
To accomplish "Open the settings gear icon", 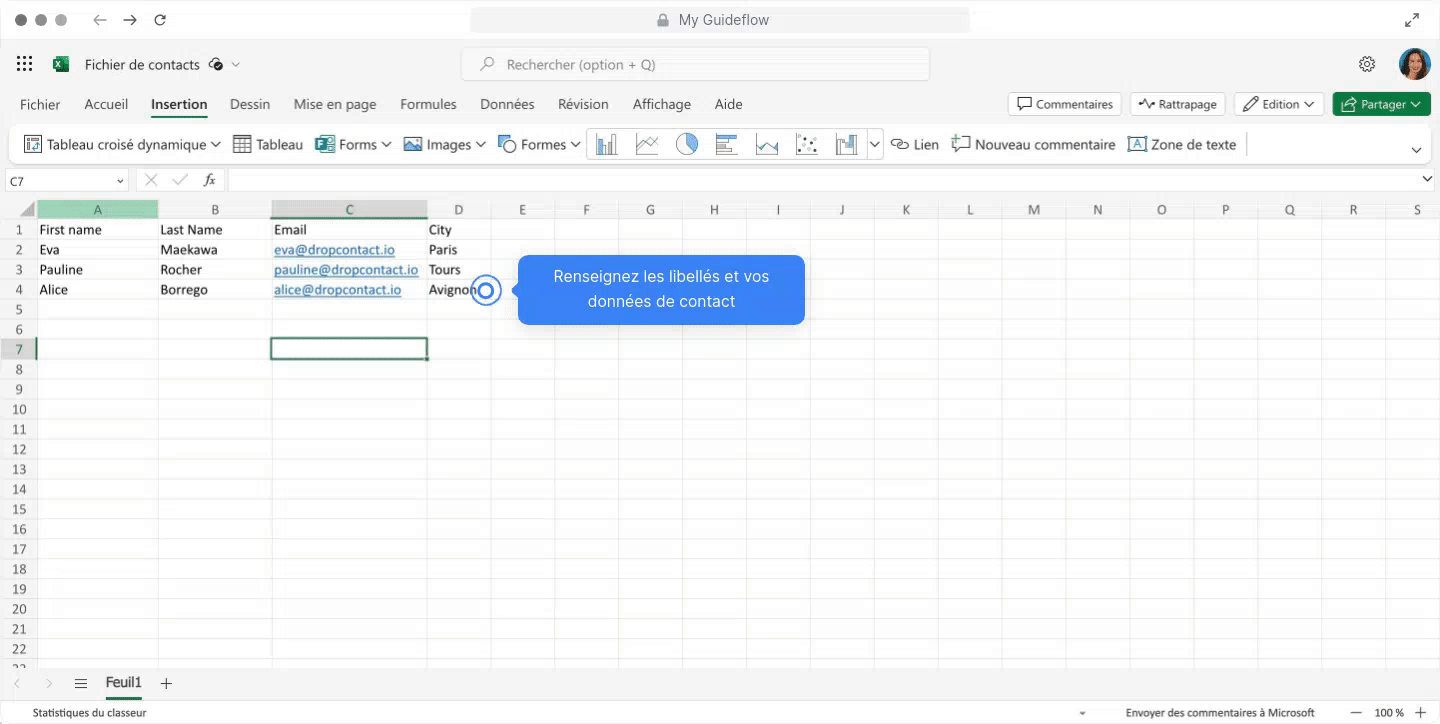I will 1367,64.
